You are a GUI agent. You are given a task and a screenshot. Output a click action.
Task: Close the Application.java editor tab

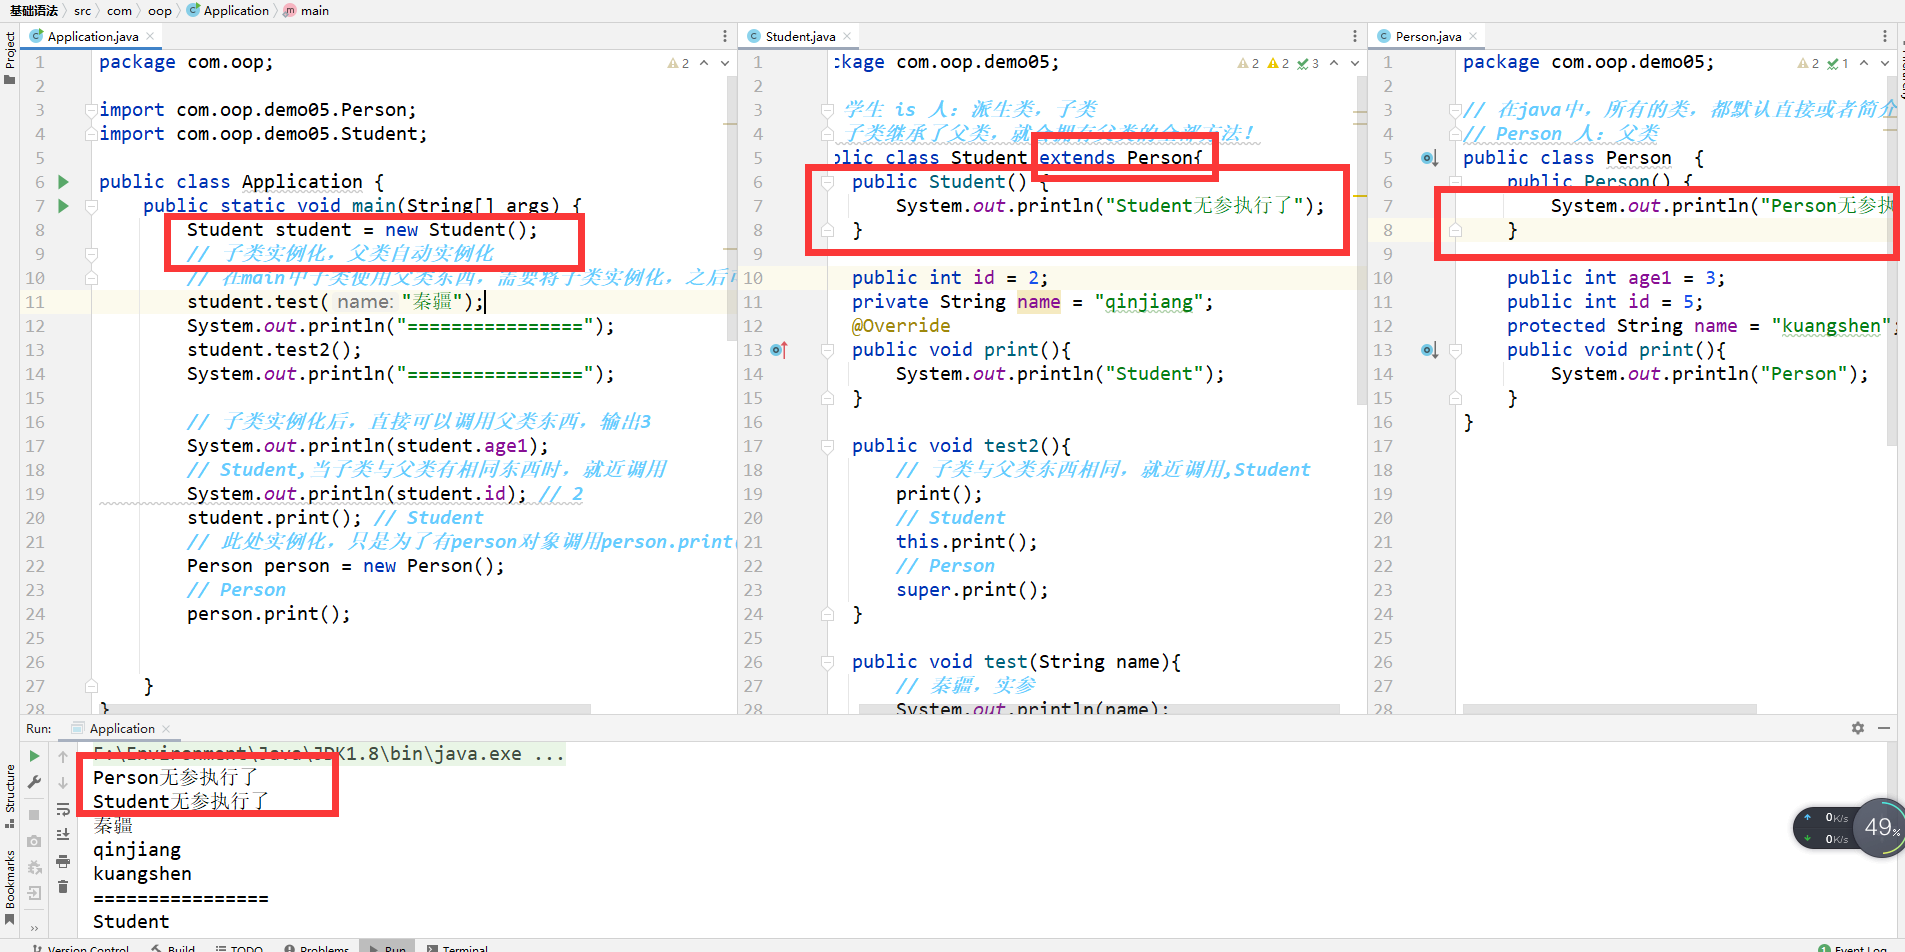pos(150,36)
